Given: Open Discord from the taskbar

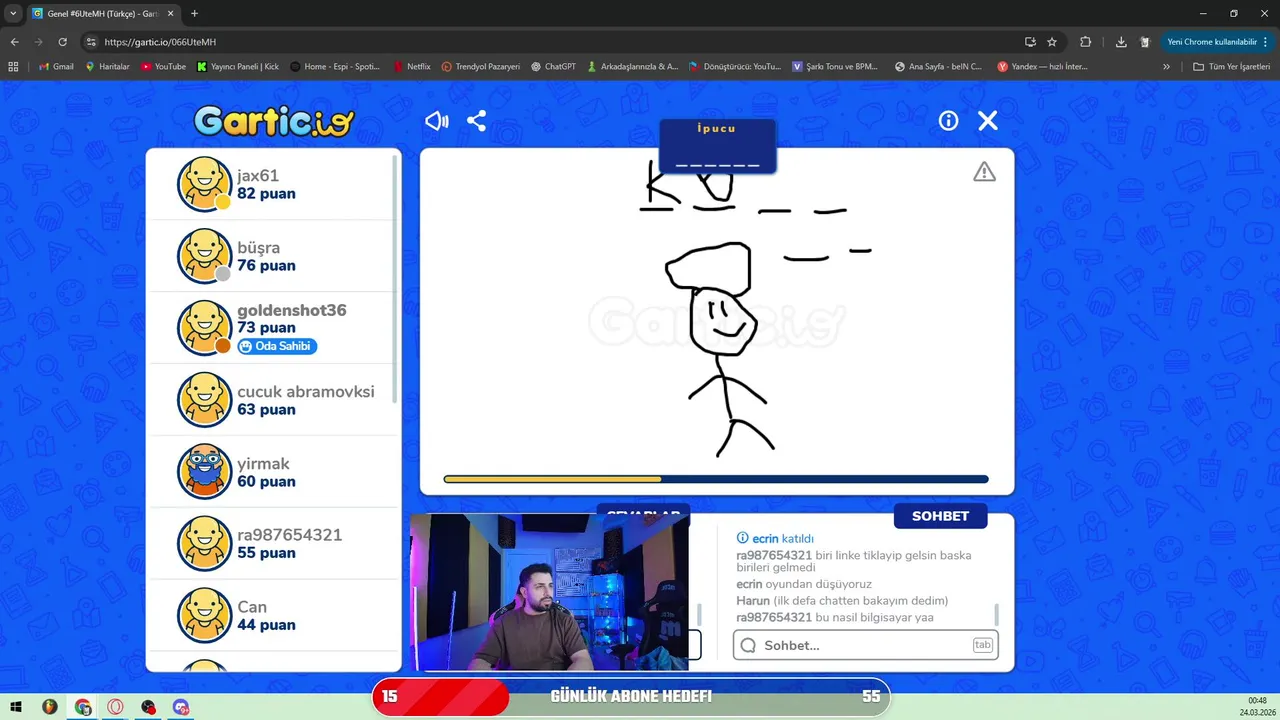Looking at the screenshot, I should click(181, 707).
